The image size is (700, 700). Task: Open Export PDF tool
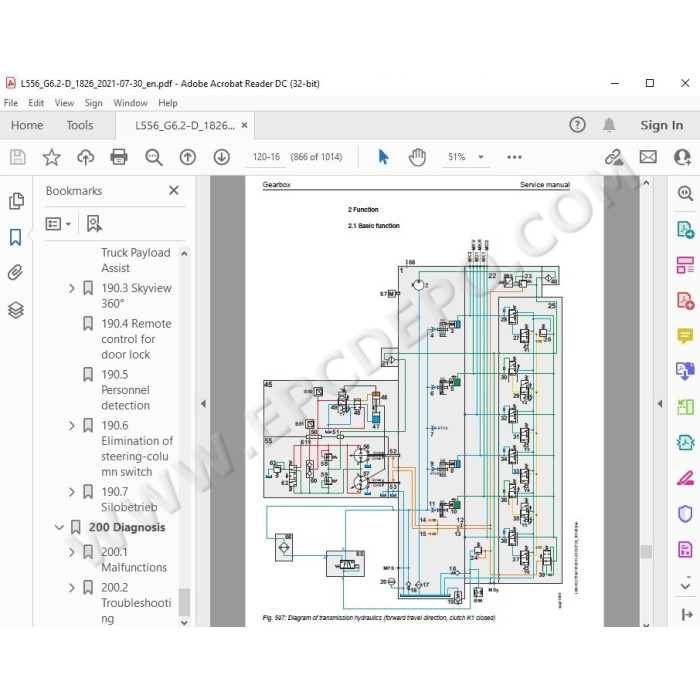tap(685, 230)
